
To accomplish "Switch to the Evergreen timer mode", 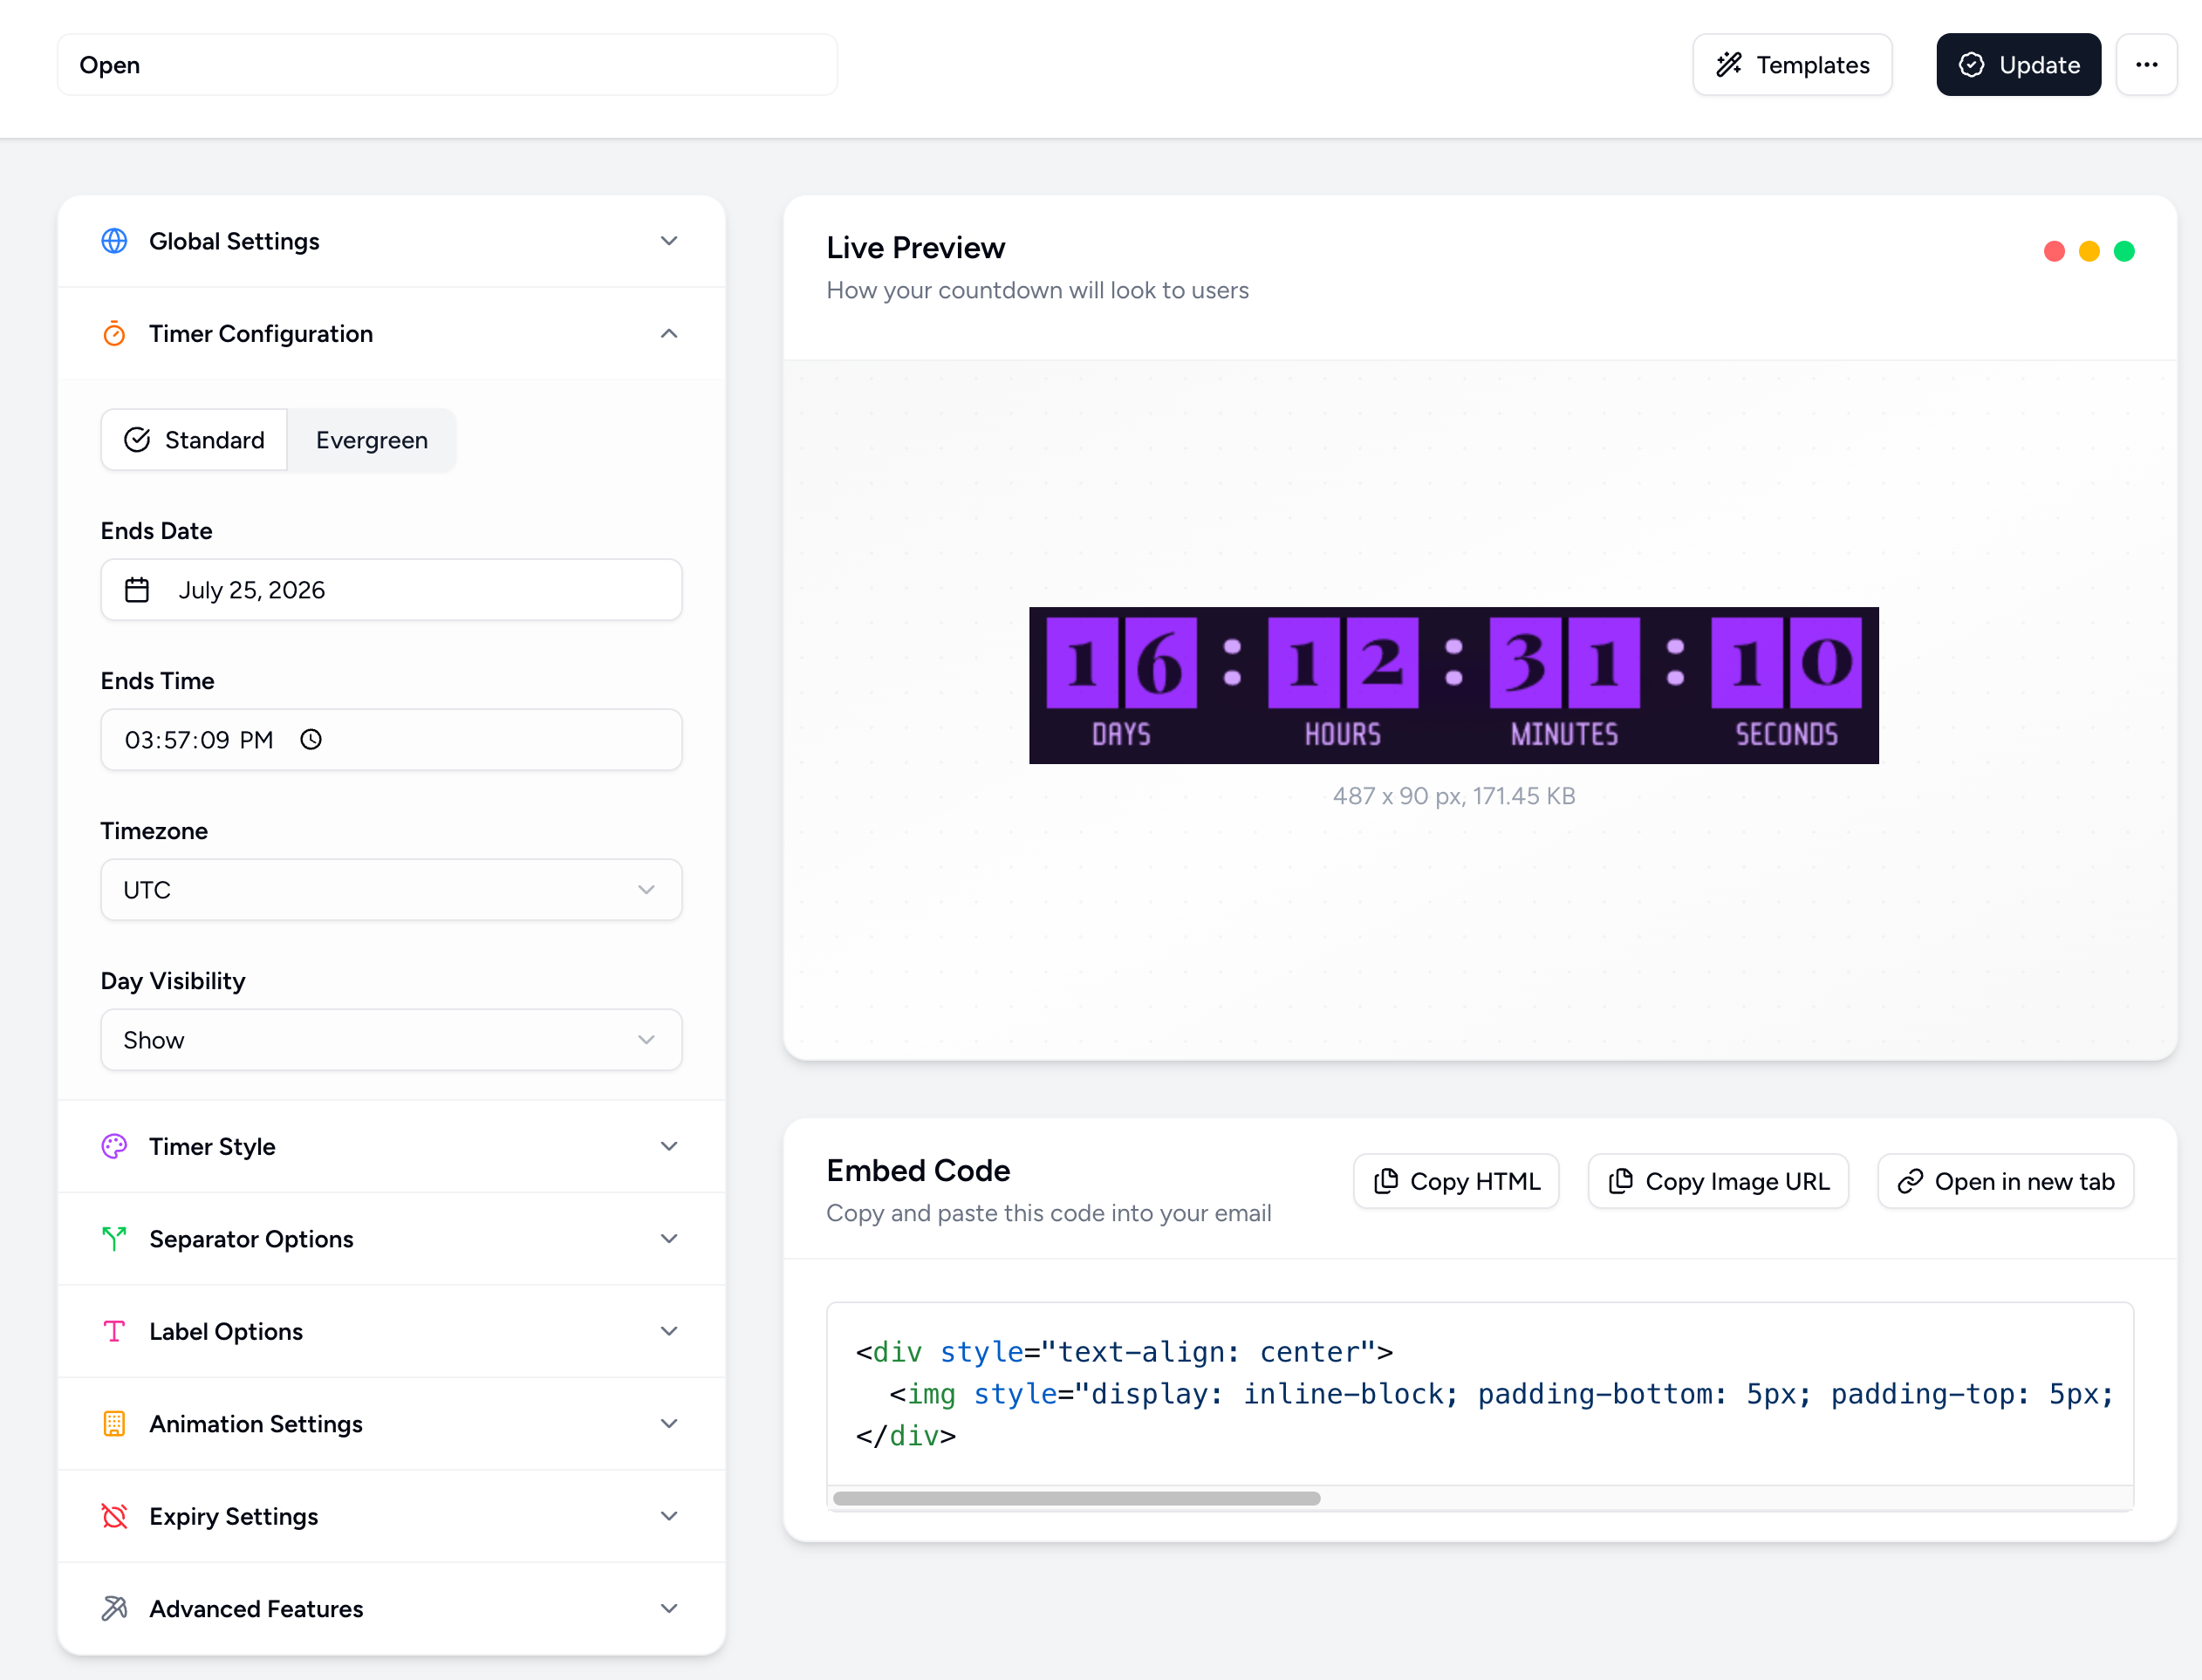I will point(371,440).
